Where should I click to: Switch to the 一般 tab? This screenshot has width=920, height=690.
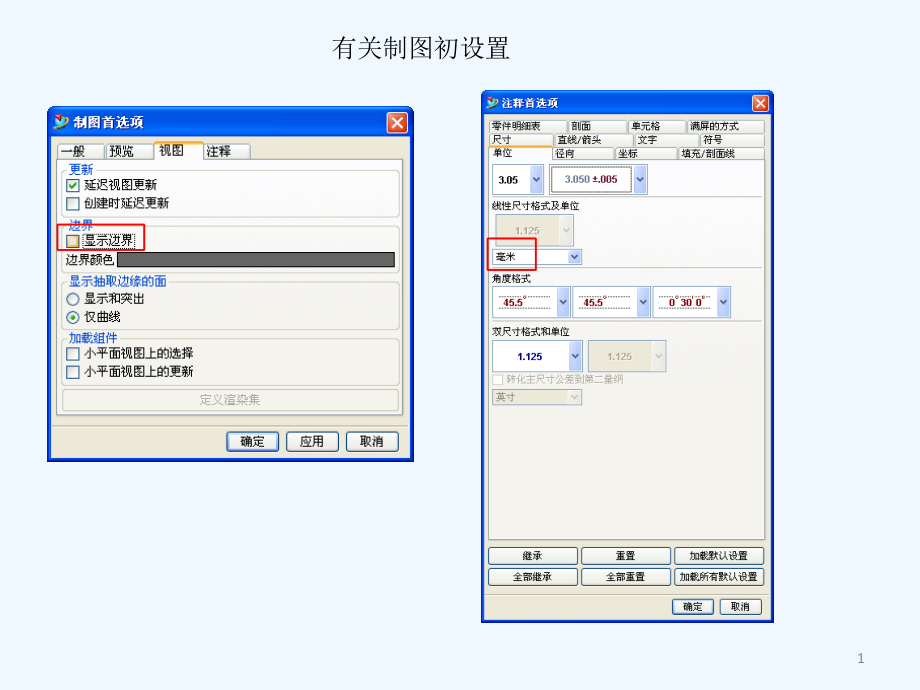pyautogui.click(x=78, y=152)
